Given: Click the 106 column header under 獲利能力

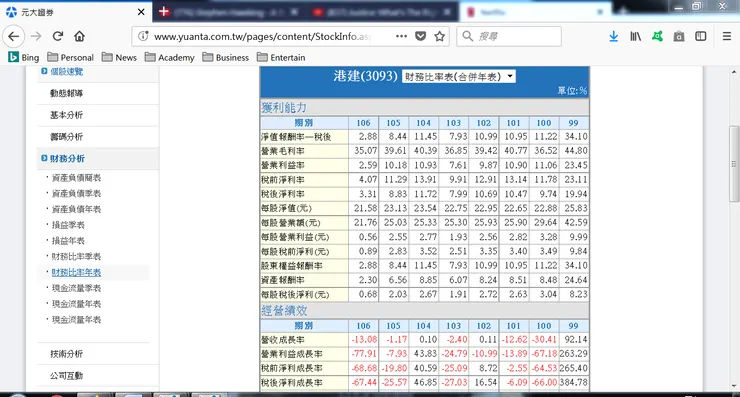Looking at the screenshot, I should coord(363,123).
